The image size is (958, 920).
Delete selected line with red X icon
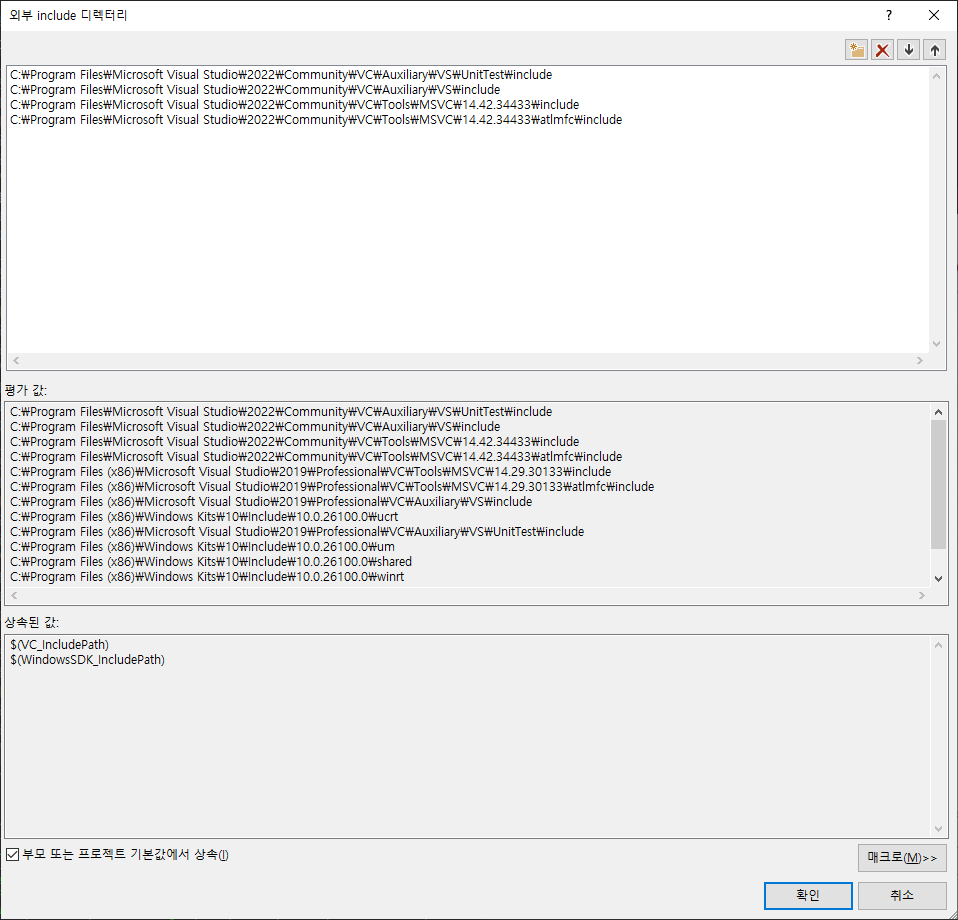(x=882, y=50)
